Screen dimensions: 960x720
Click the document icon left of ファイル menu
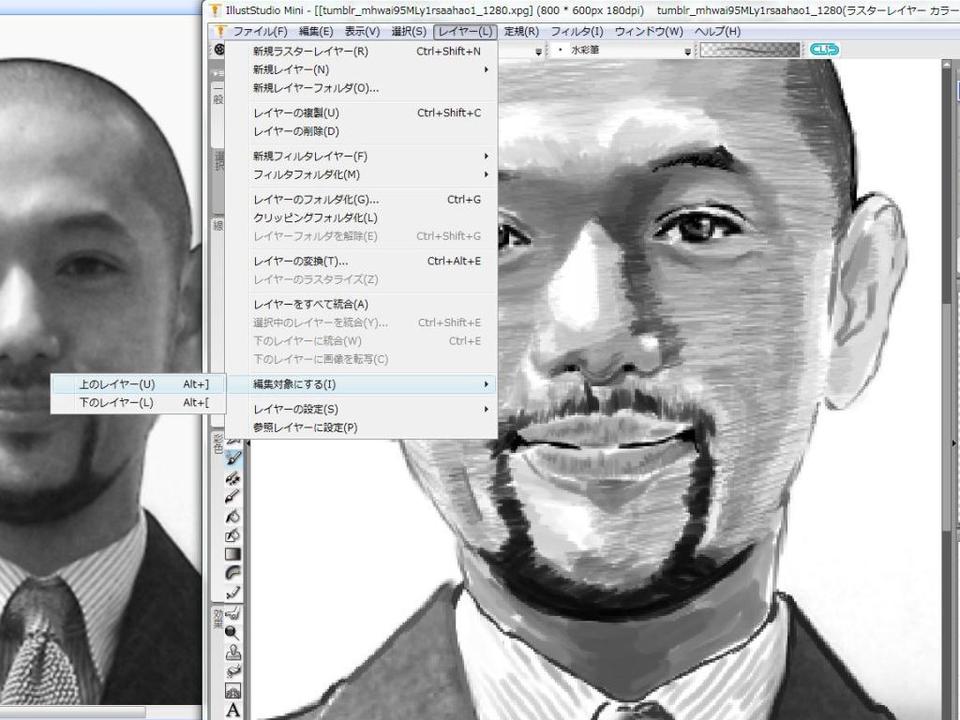tap(219, 31)
